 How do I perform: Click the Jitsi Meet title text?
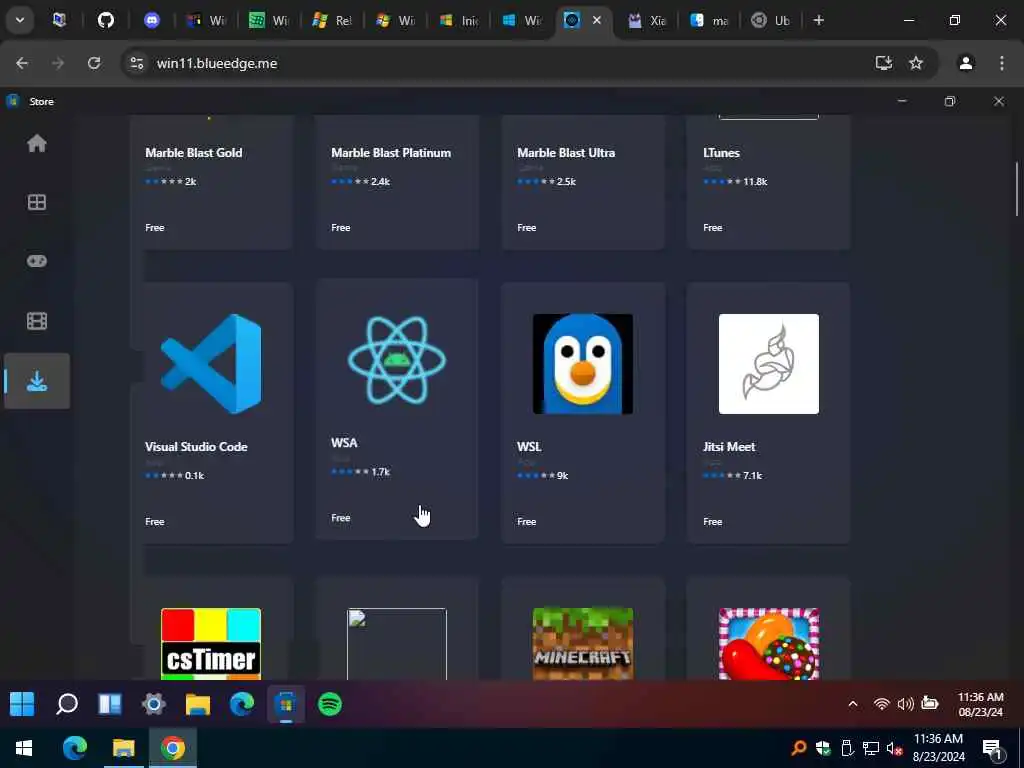coord(729,447)
